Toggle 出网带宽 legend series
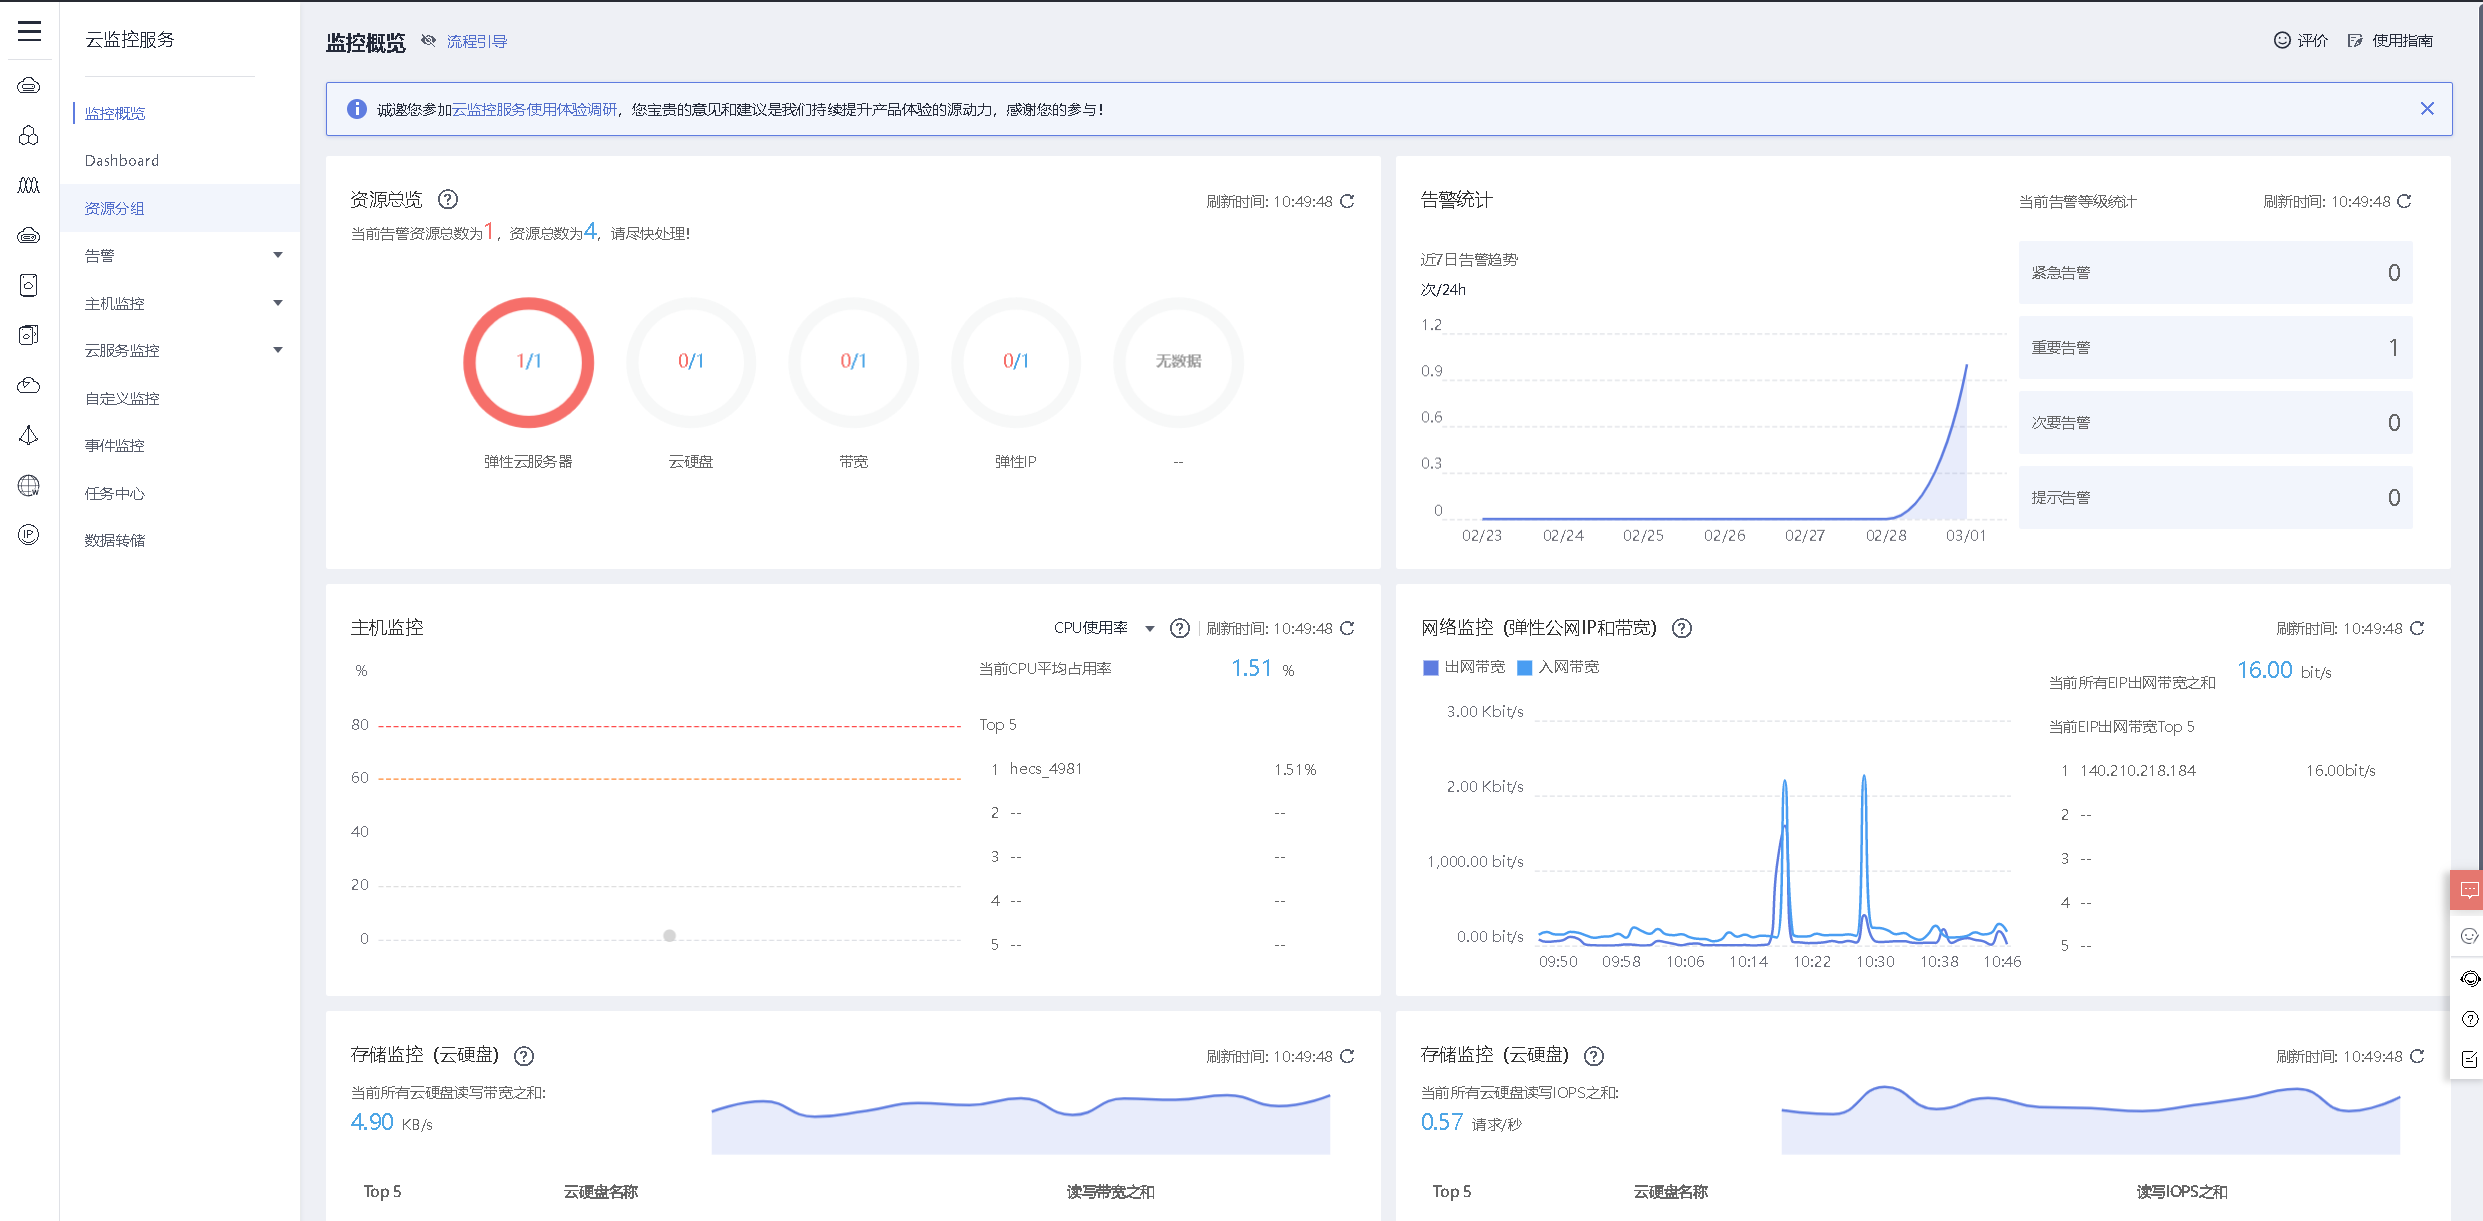Screen dimensions: 2483x1221 coord(1464,667)
